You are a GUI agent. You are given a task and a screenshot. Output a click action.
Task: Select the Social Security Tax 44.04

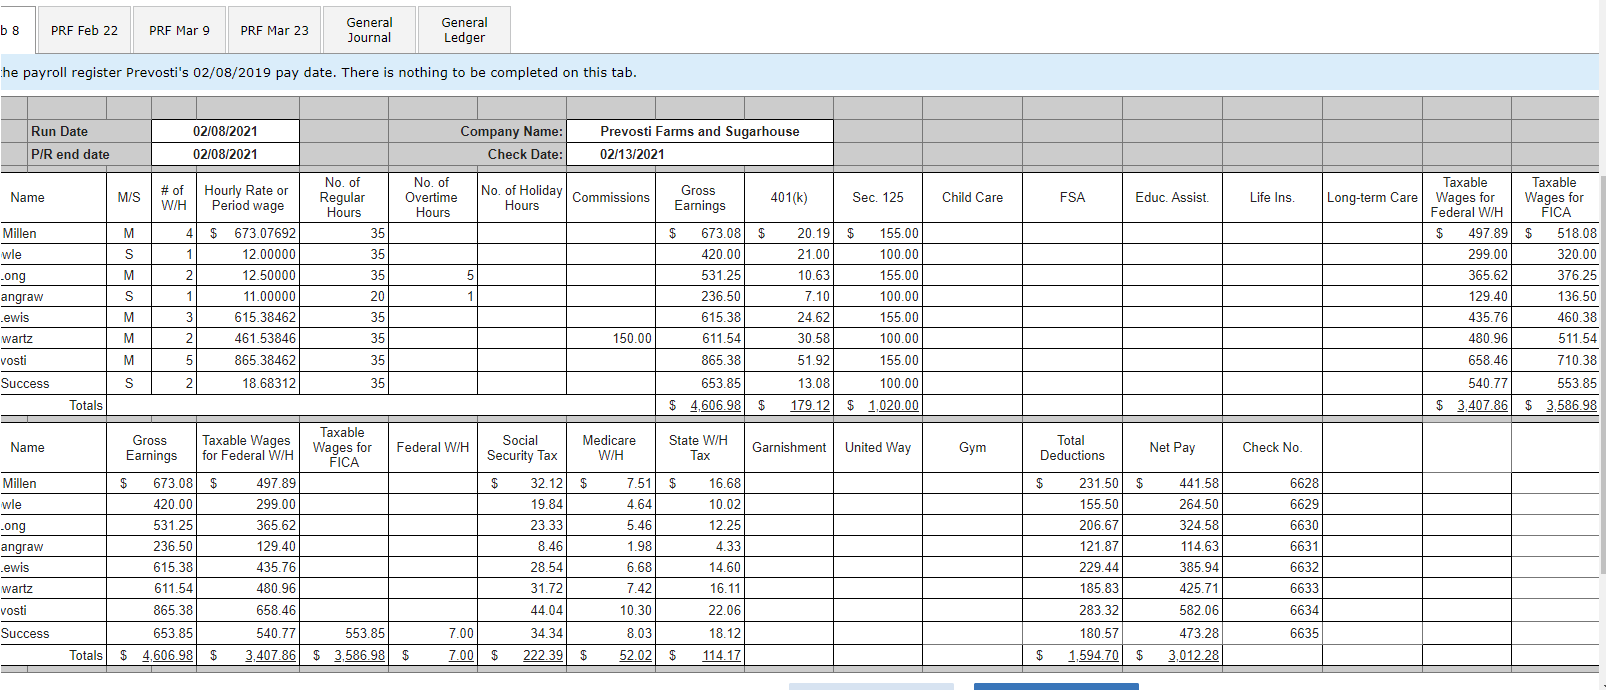point(521,610)
